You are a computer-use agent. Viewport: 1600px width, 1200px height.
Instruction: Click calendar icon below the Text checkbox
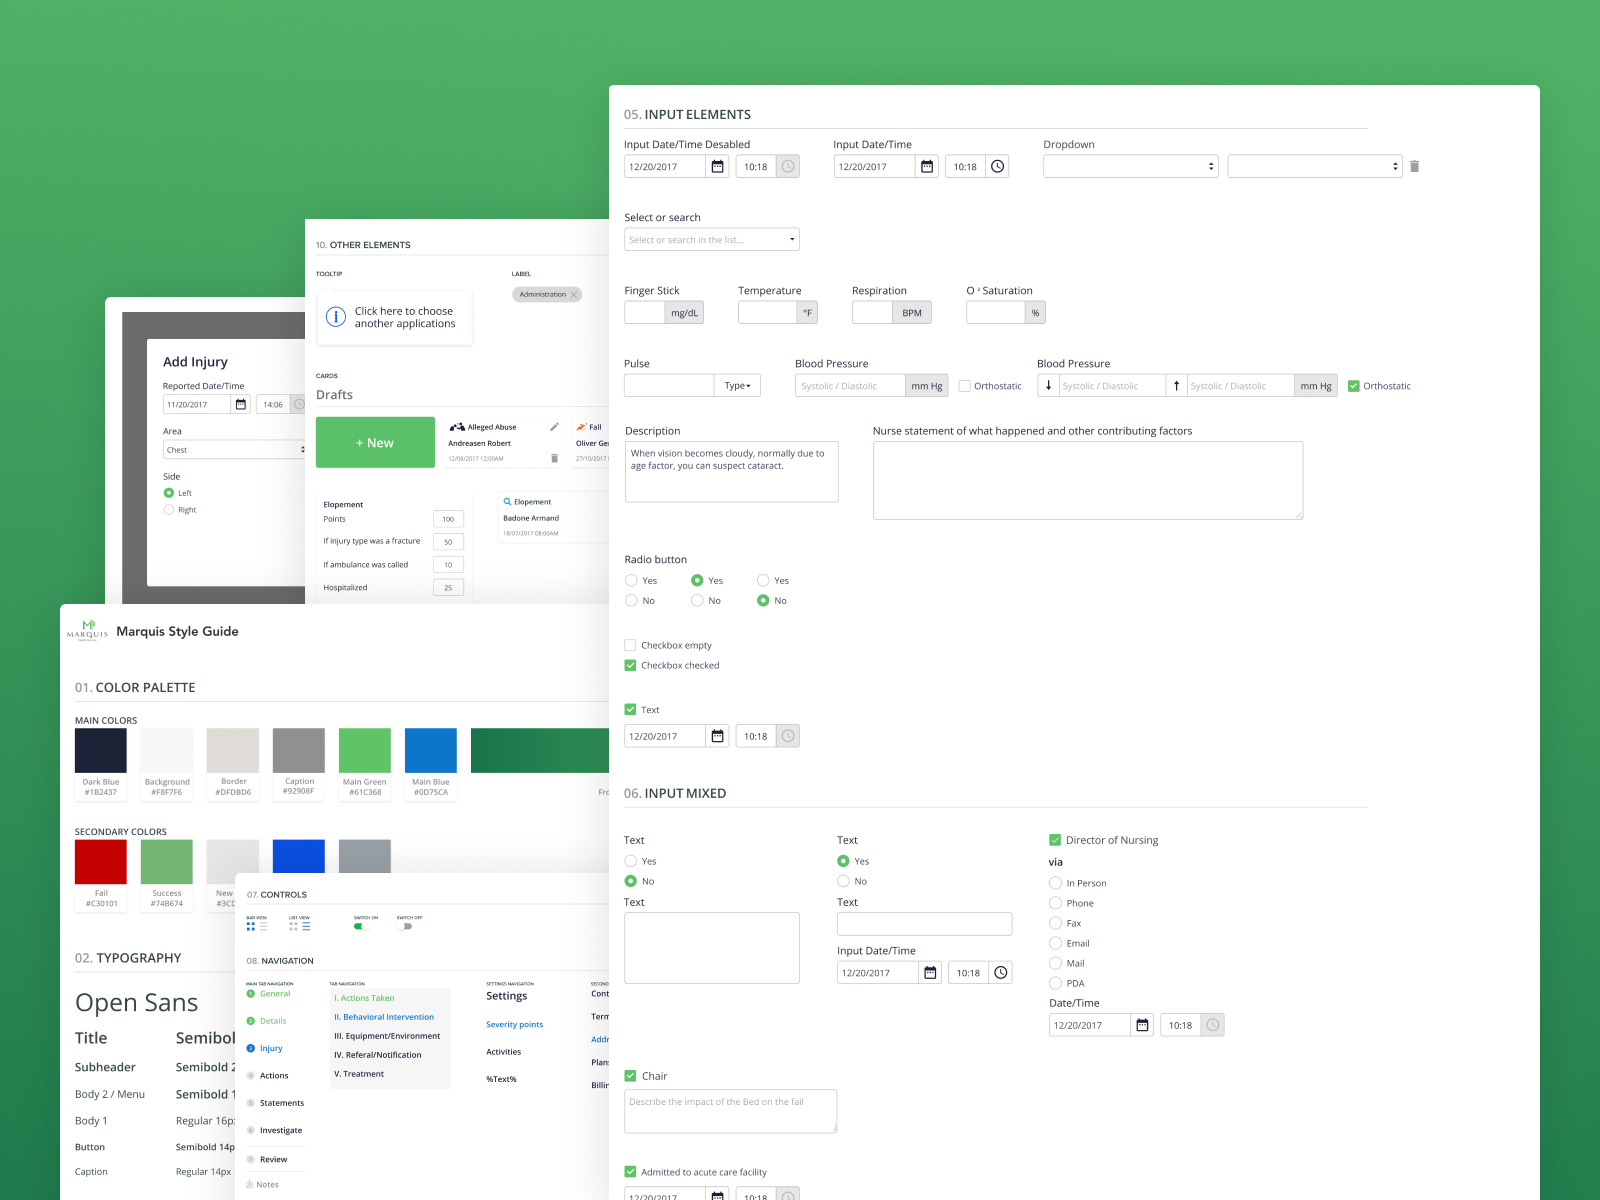pos(717,736)
